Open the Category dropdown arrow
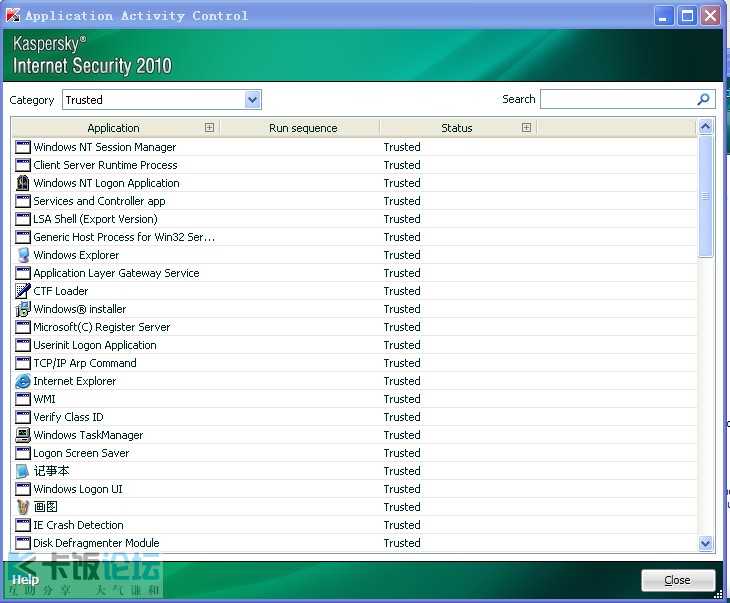Image resolution: width=730 pixels, height=603 pixels. pos(253,100)
